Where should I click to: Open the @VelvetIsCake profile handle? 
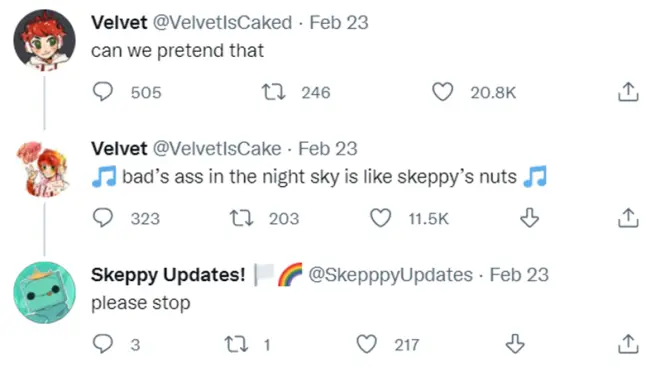pyautogui.click(x=216, y=149)
